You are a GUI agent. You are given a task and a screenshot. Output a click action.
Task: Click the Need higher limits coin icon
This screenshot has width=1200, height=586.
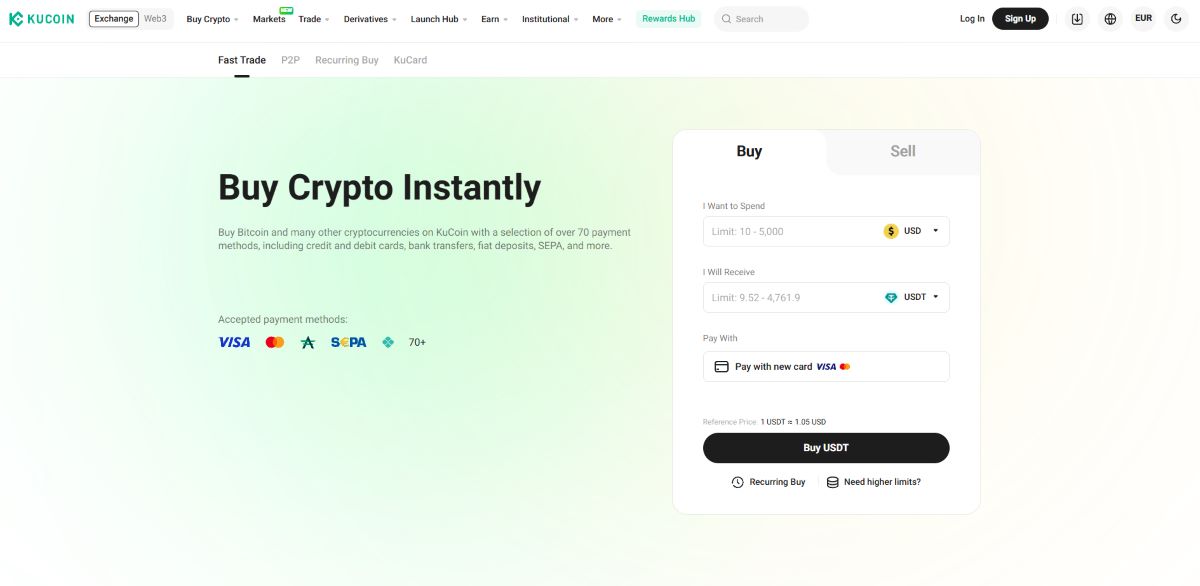833,482
